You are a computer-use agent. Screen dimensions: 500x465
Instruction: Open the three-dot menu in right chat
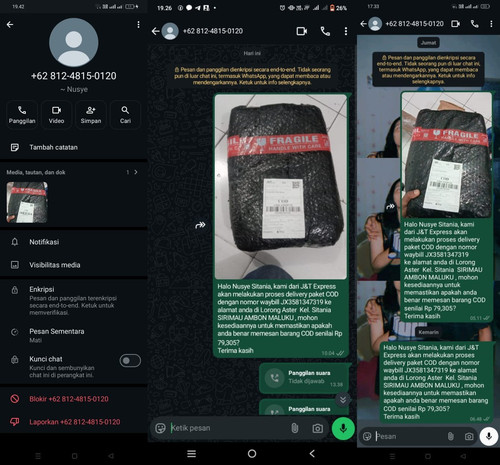pyautogui.click(x=491, y=24)
